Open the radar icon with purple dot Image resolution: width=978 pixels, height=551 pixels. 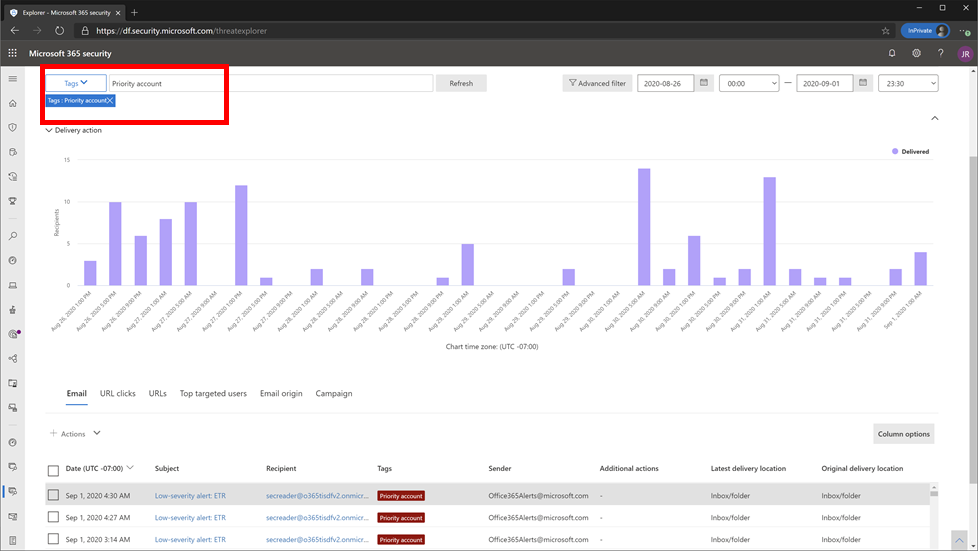click(13, 334)
